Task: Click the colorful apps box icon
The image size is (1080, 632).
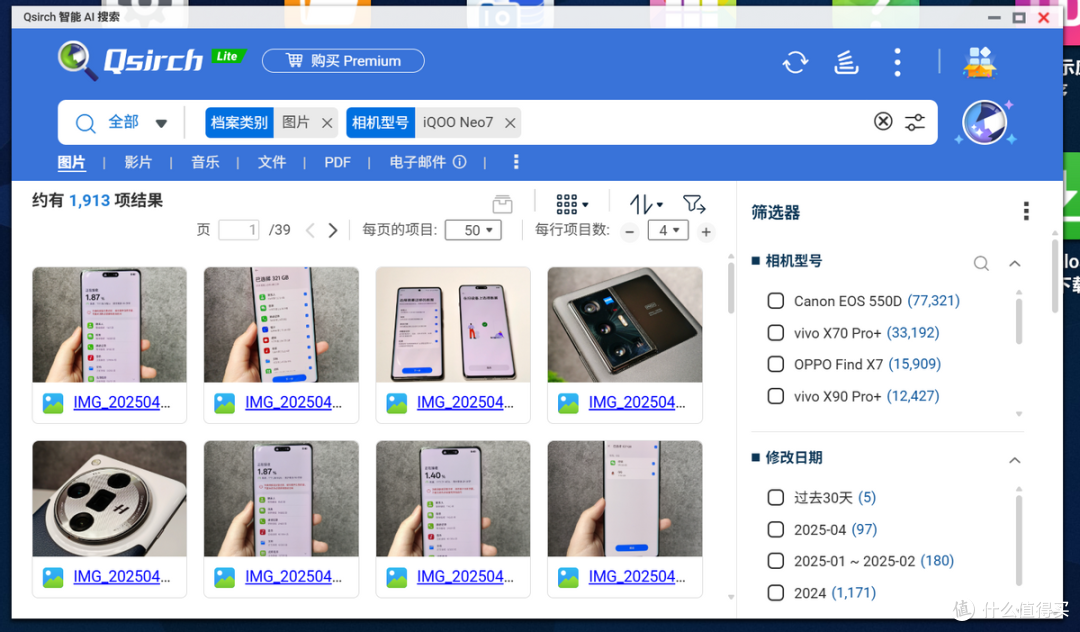Action: pos(979,62)
